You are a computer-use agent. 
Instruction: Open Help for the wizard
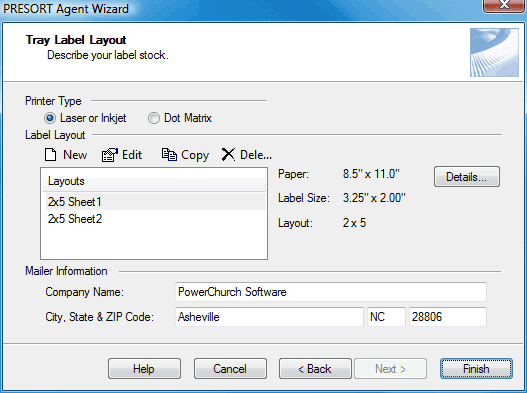tap(144, 369)
